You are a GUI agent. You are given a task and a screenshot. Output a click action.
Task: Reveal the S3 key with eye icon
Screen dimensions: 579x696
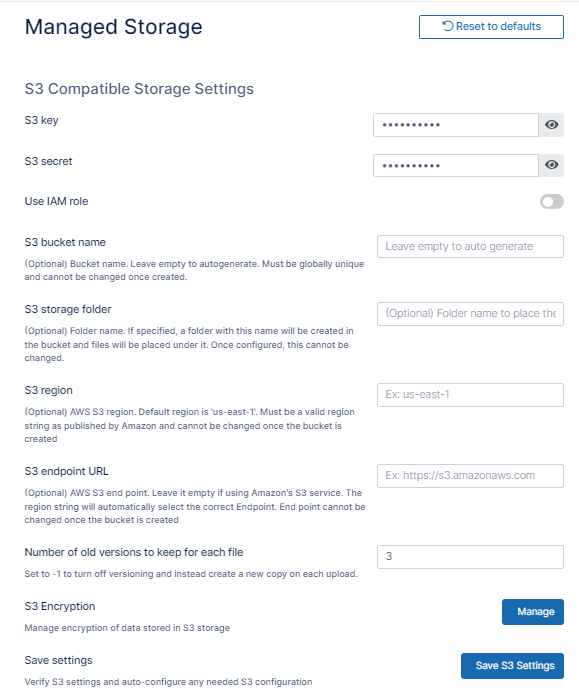[551, 125]
